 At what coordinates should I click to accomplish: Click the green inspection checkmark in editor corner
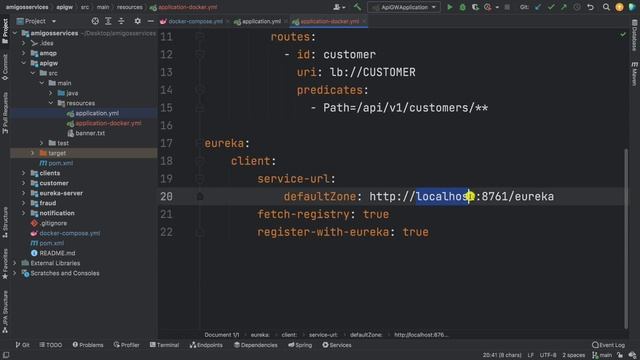622,36
